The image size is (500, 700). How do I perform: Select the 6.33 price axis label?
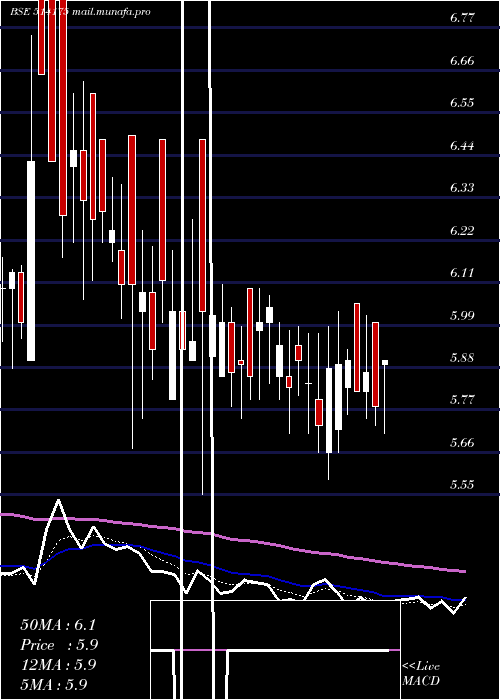(462, 188)
